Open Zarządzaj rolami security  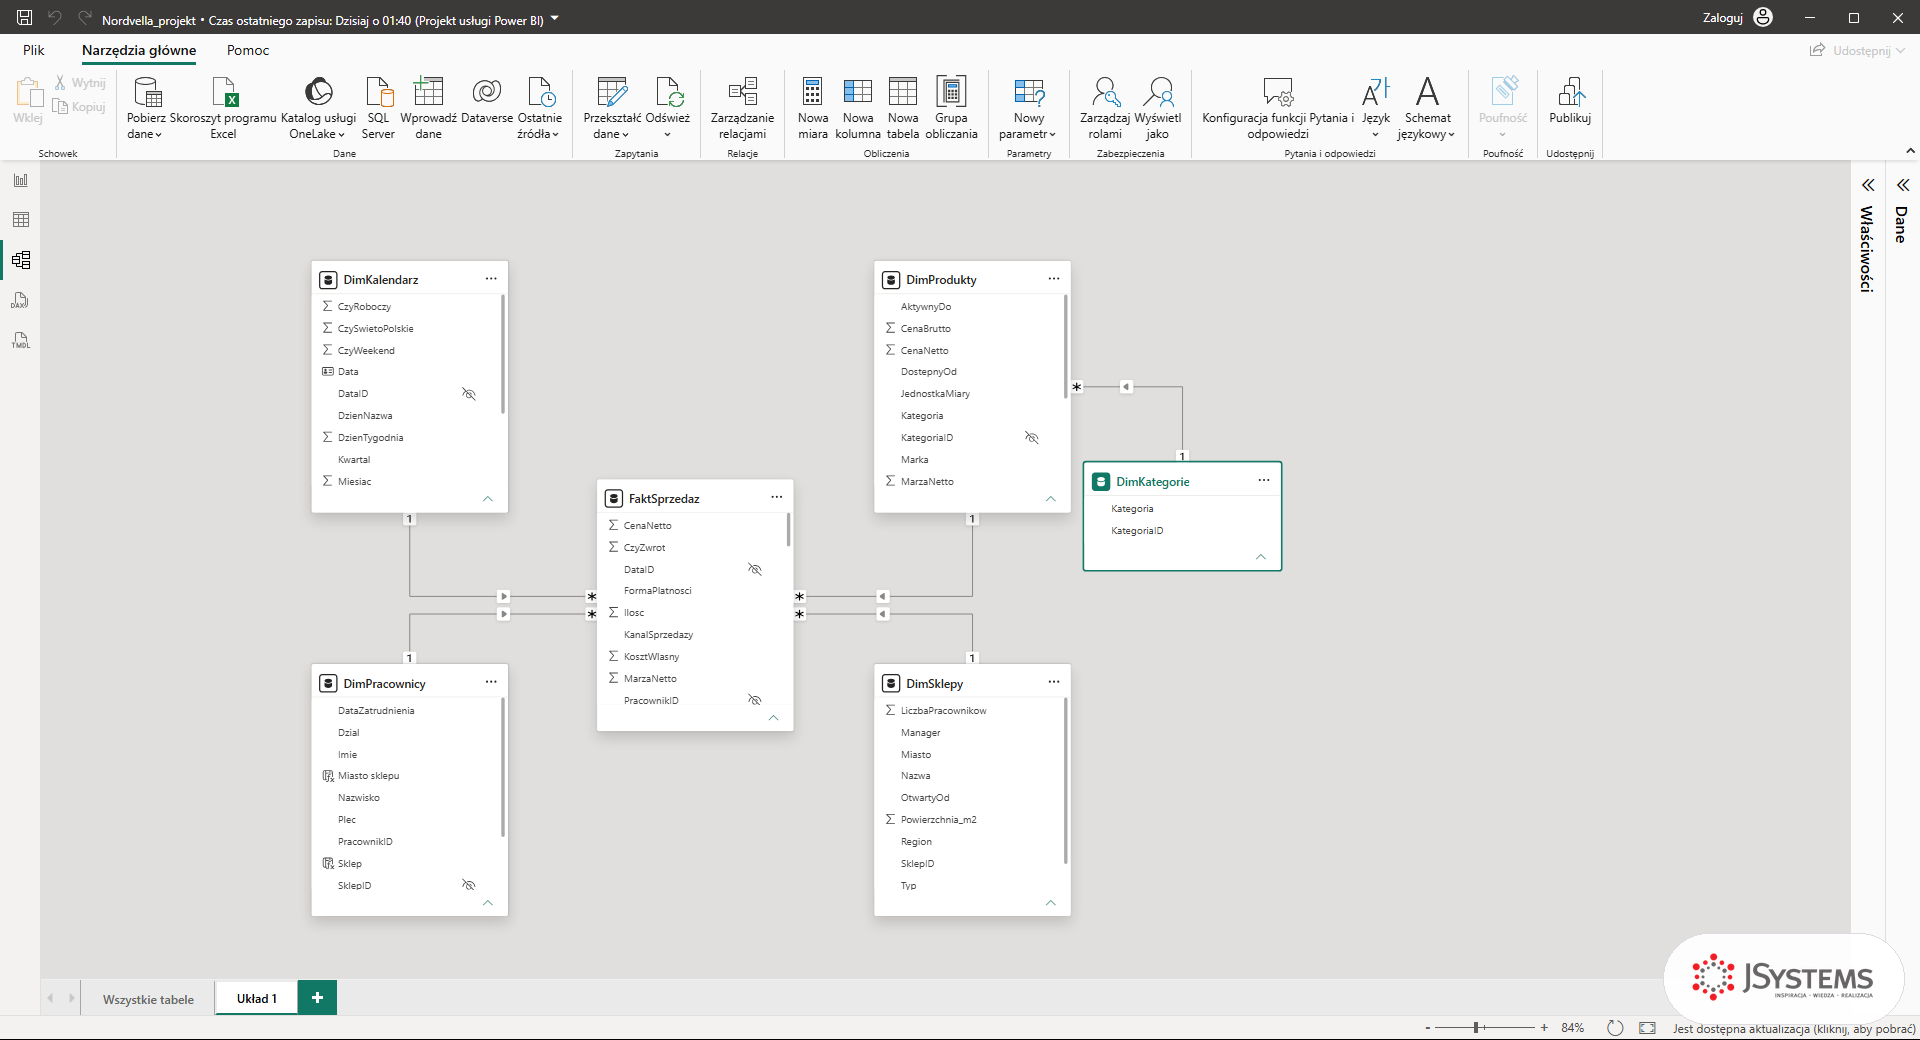pos(1105,108)
